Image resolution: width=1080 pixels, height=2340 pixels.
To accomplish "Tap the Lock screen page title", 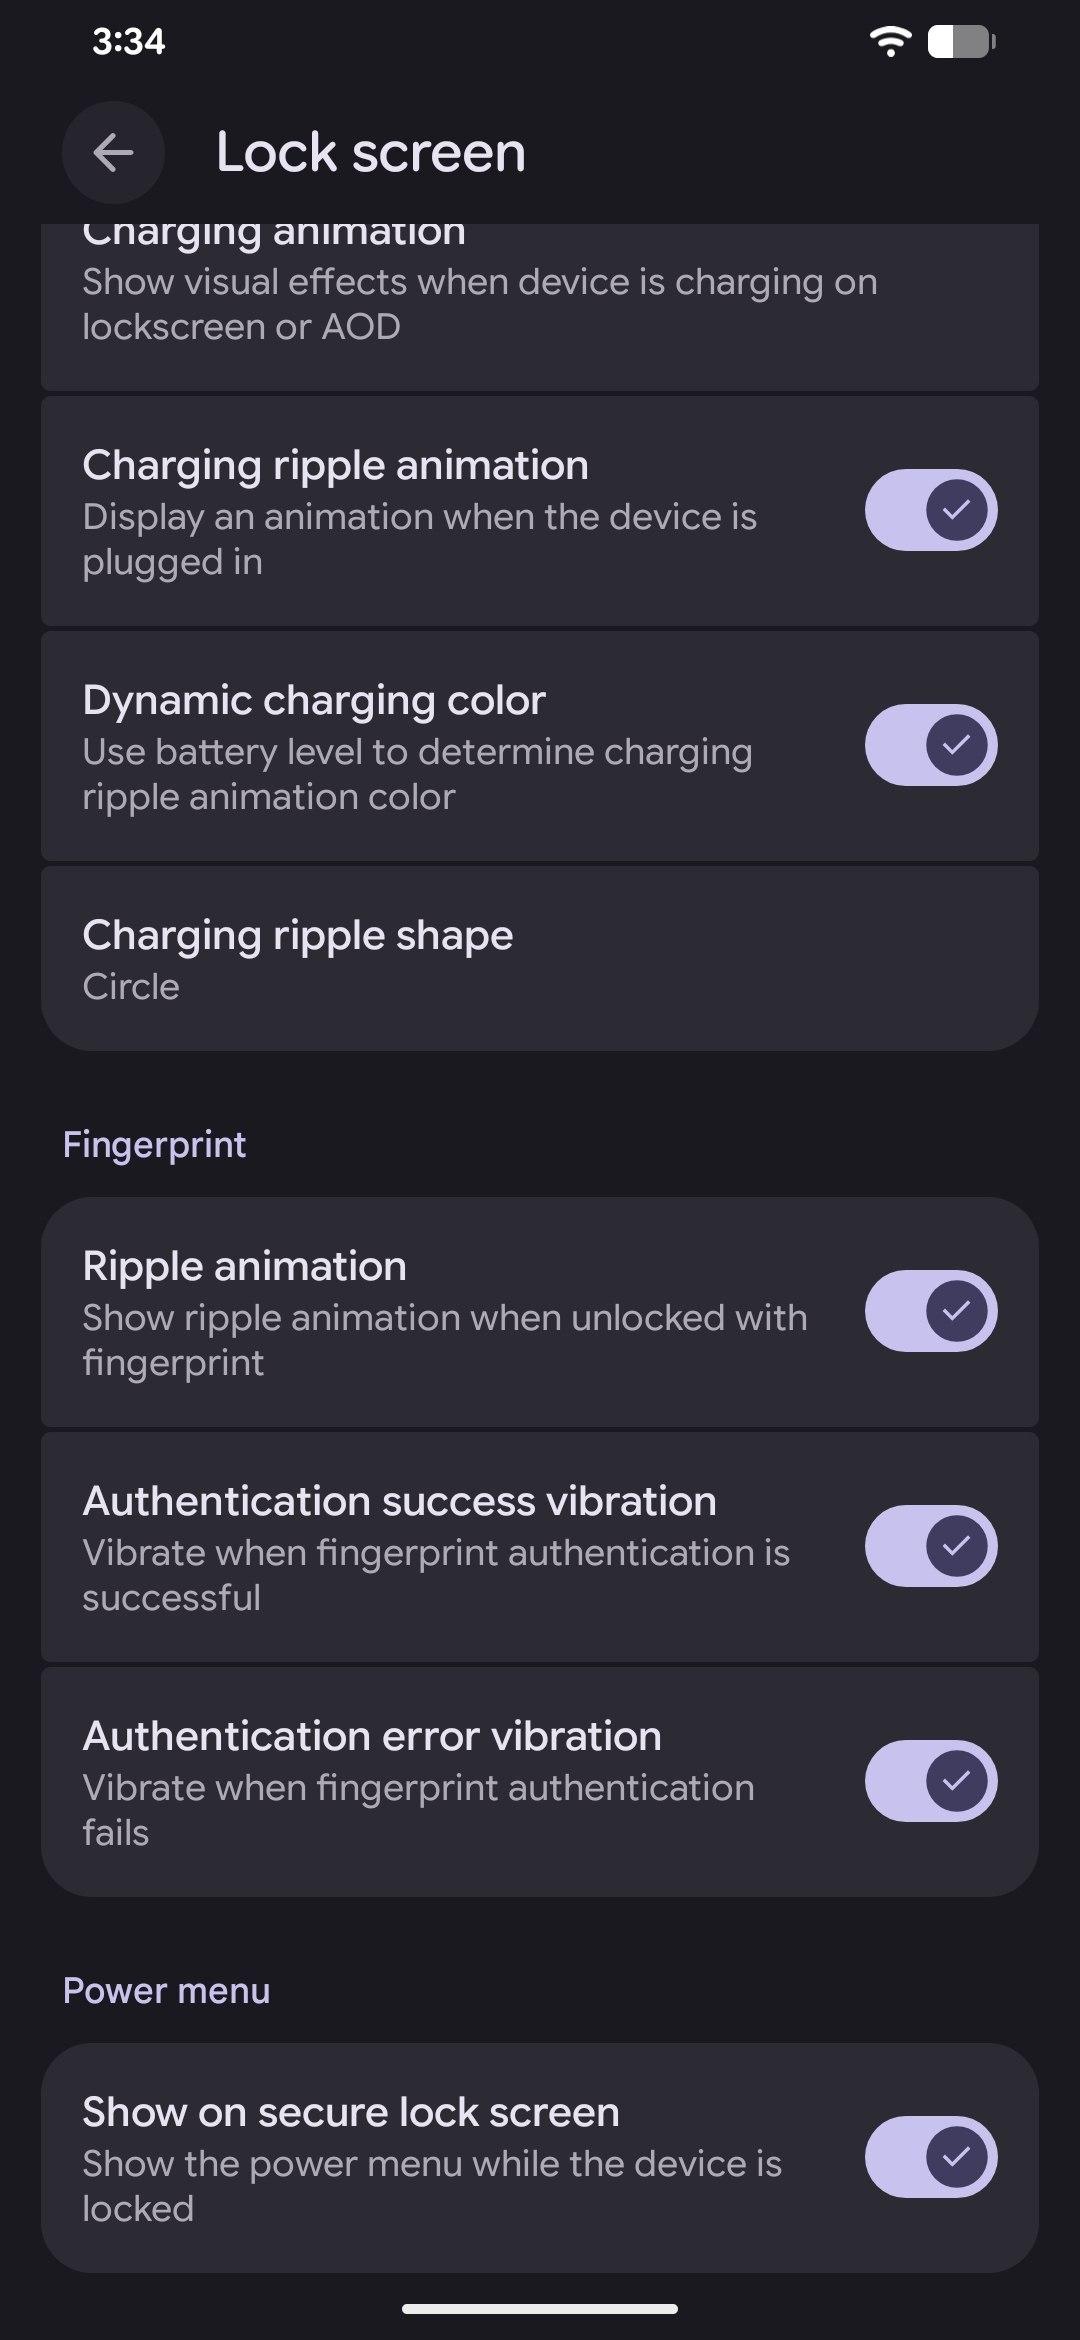I will click(x=371, y=153).
